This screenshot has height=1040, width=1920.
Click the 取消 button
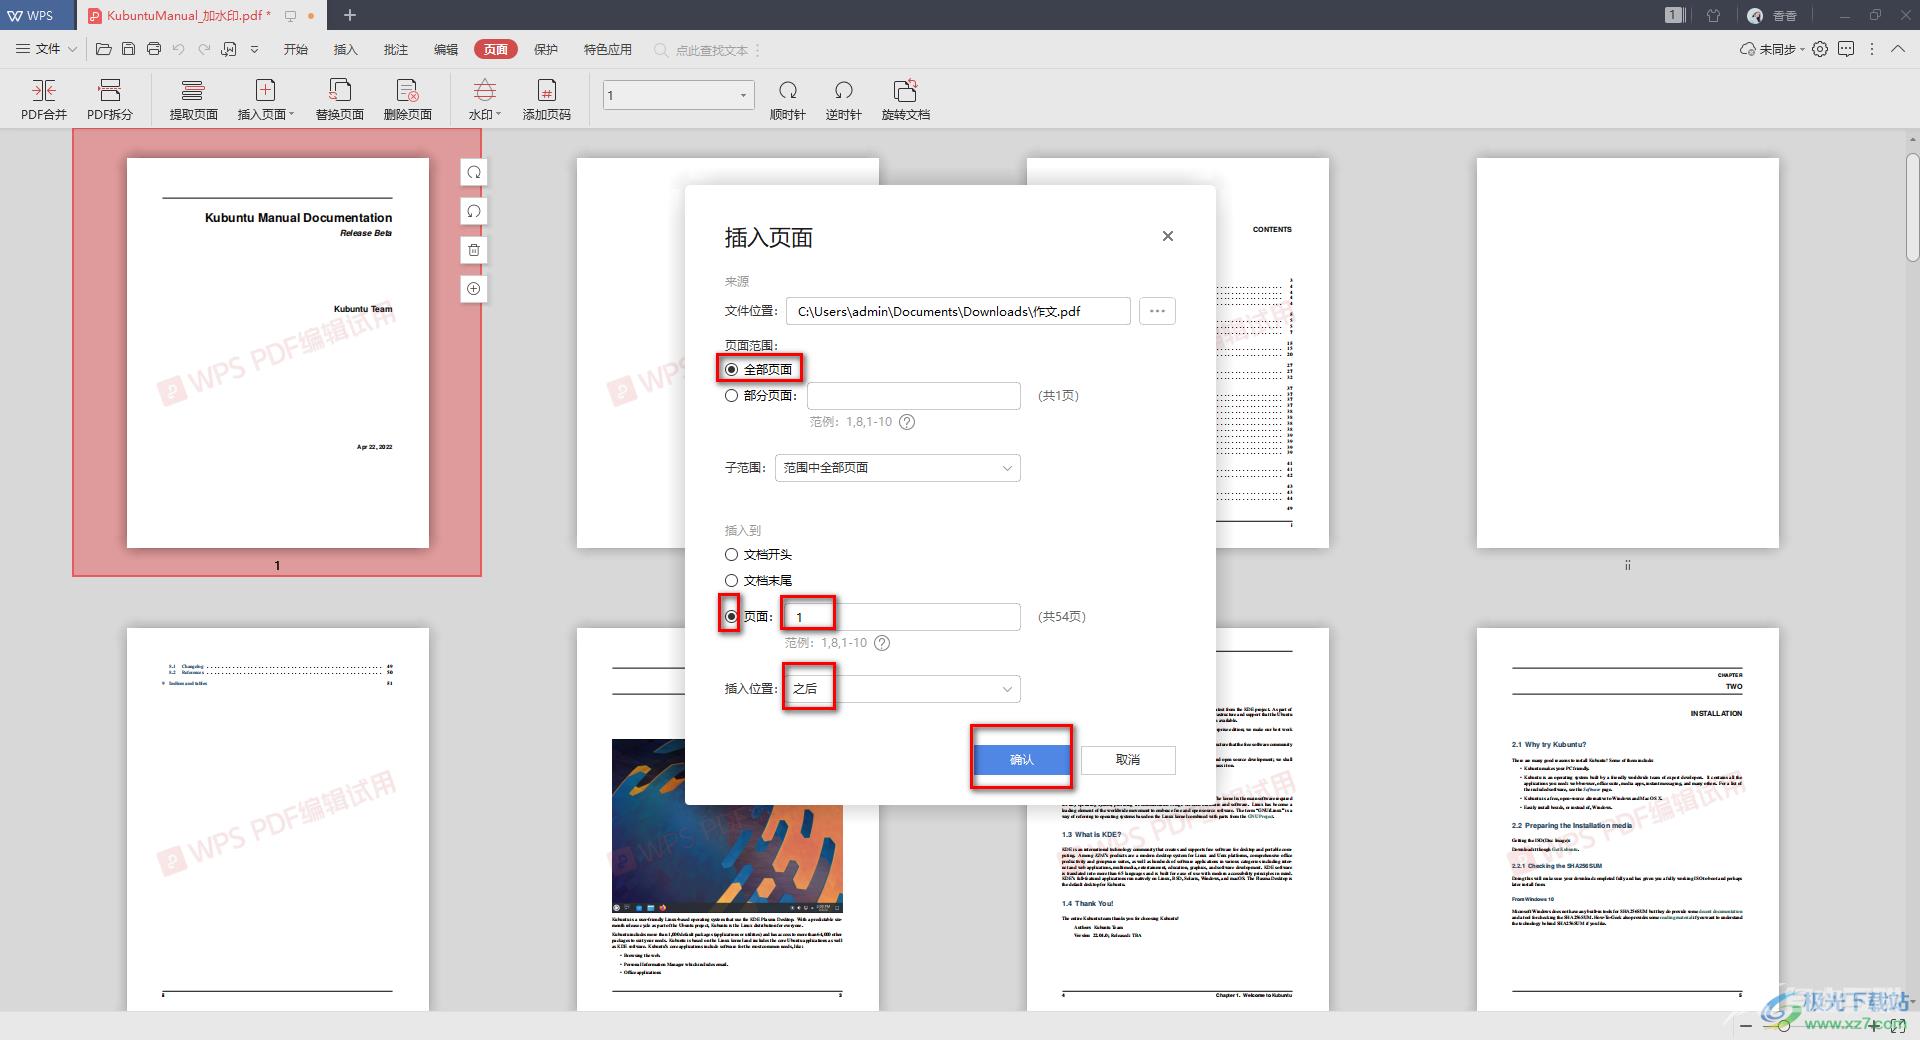pos(1128,760)
